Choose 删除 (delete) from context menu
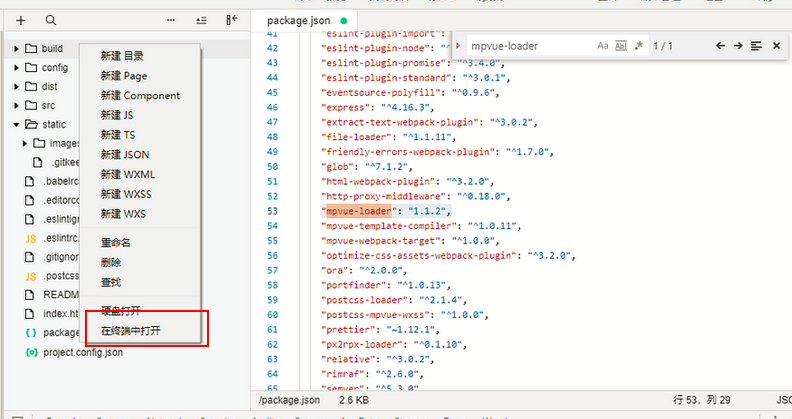 point(111,263)
